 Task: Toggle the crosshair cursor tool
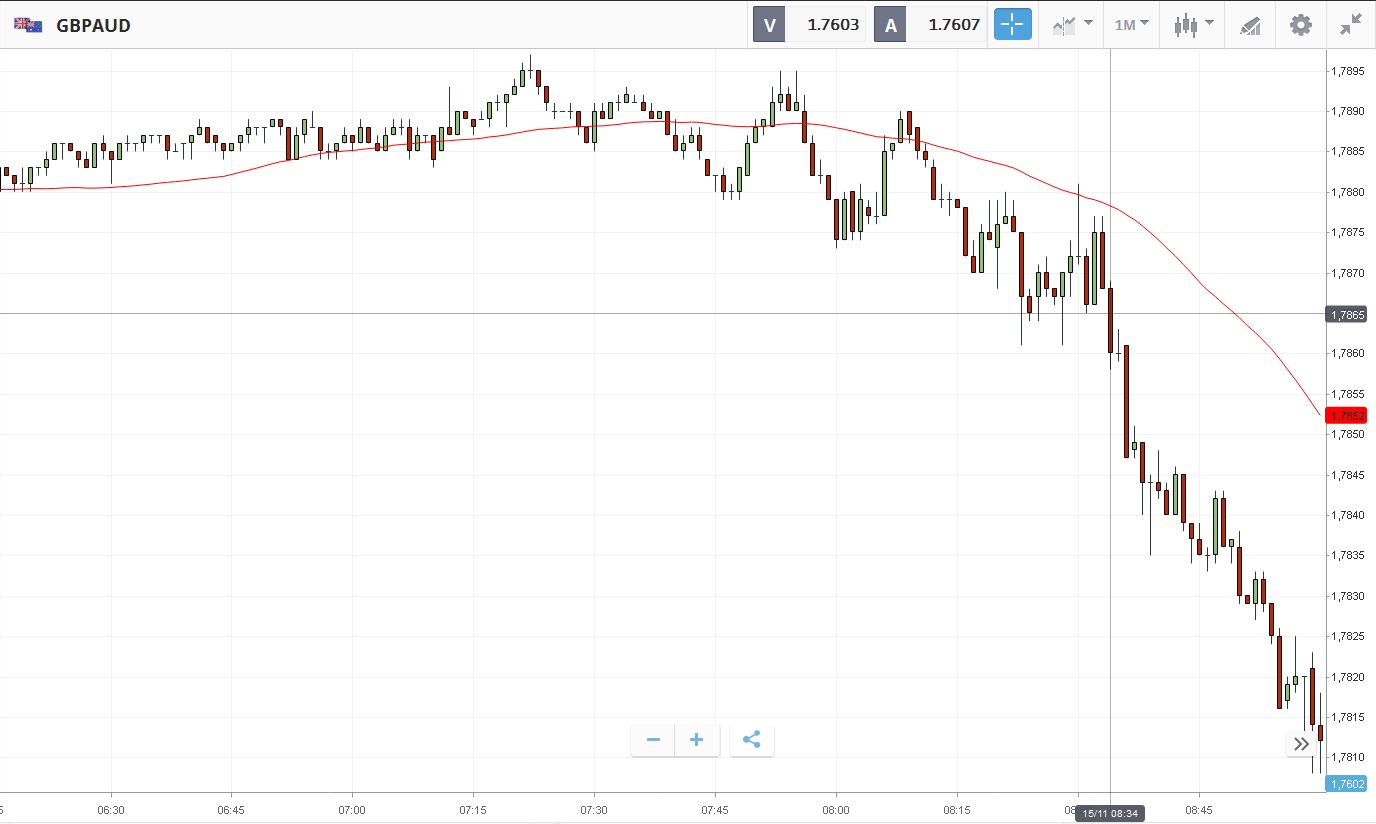pyautogui.click(x=1012, y=25)
